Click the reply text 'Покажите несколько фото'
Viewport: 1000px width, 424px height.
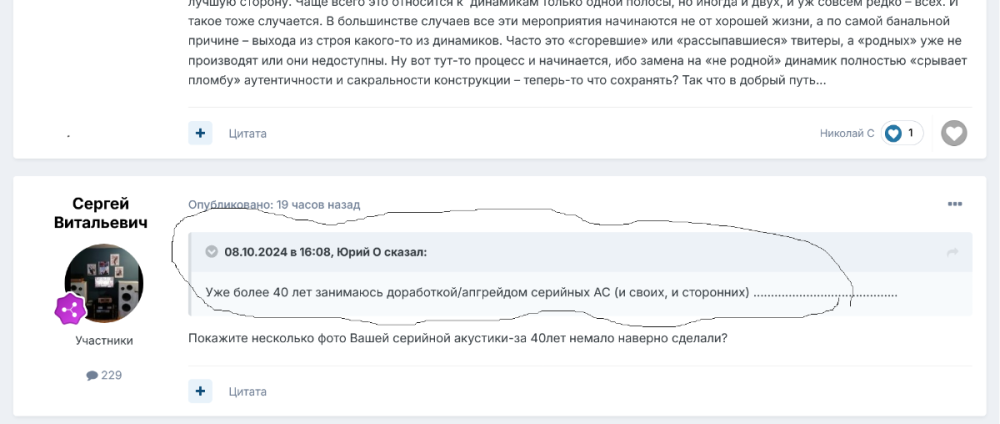pyautogui.click(x=457, y=338)
